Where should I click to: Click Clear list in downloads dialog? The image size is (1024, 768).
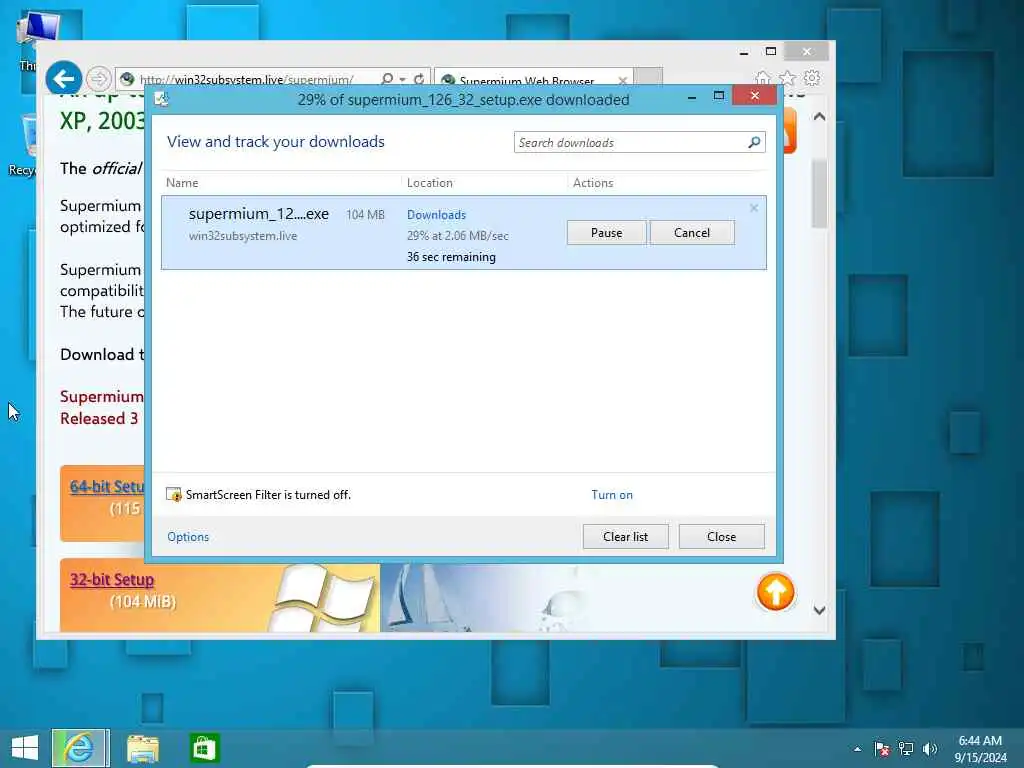tap(625, 536)
